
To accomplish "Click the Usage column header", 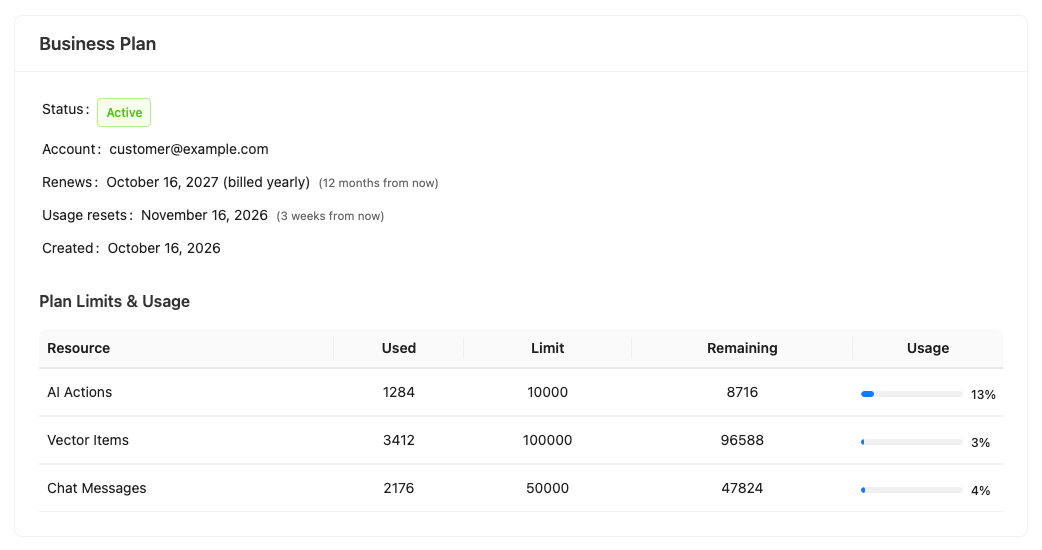I will [x=928, y=348].
